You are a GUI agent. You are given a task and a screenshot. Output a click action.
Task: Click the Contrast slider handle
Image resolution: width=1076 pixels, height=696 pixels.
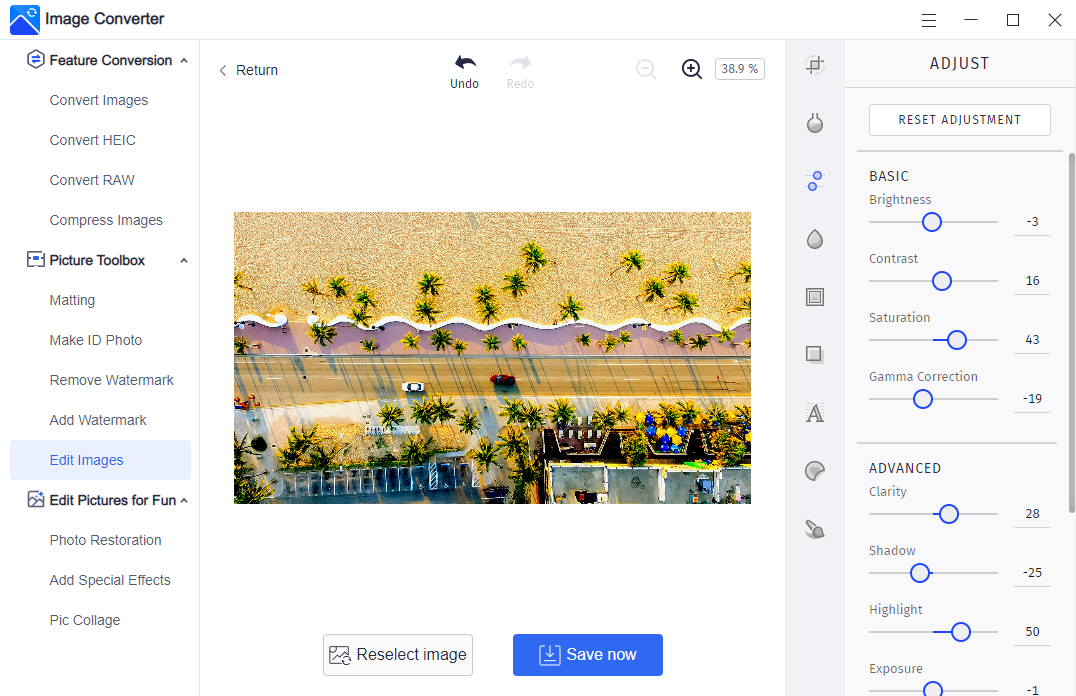pos(942,281)
